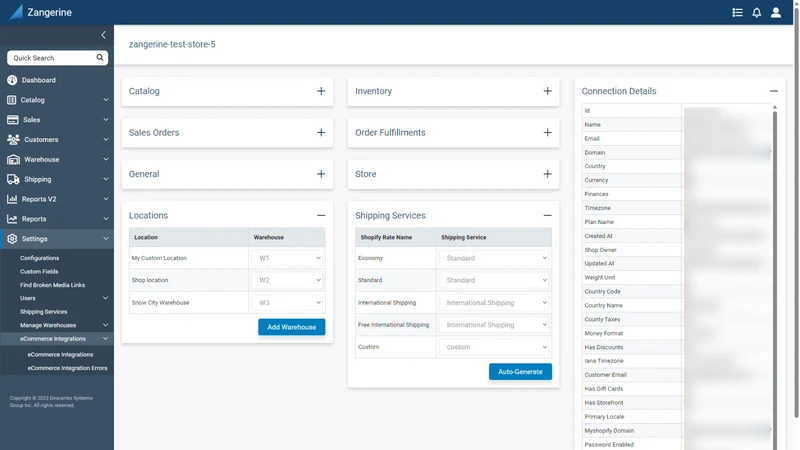Focus the Quick Search field
The height and width of the screenshot is (450, 800).
coord(57,58)
